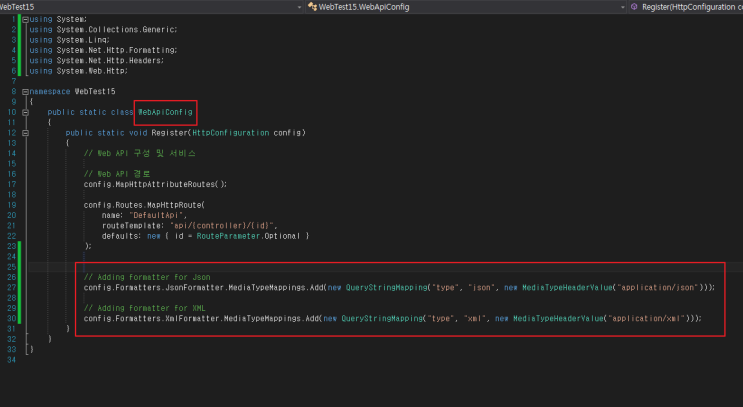Image resolution: width=743 pixels, height=407 pixels.
Task: Click JsonFormatter in the config.Formatters line
Action: 194,288
